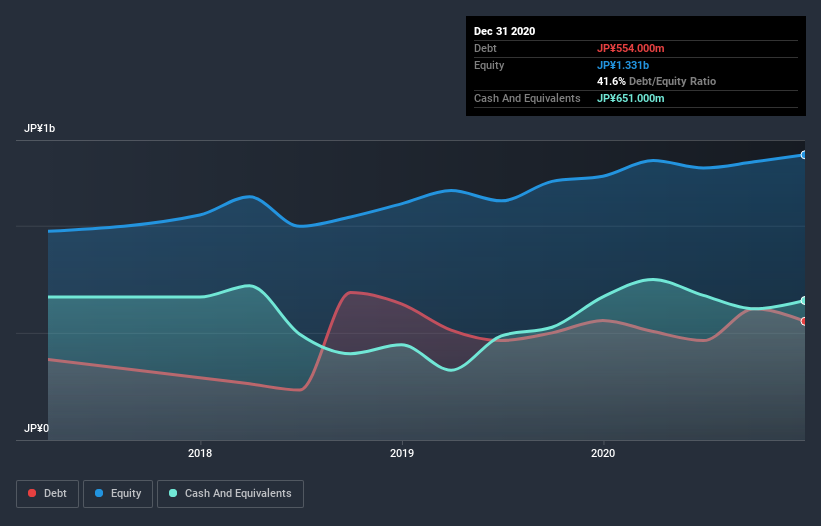
Task: Toggle the Debt series legend button
Action: tap(48, 494)
